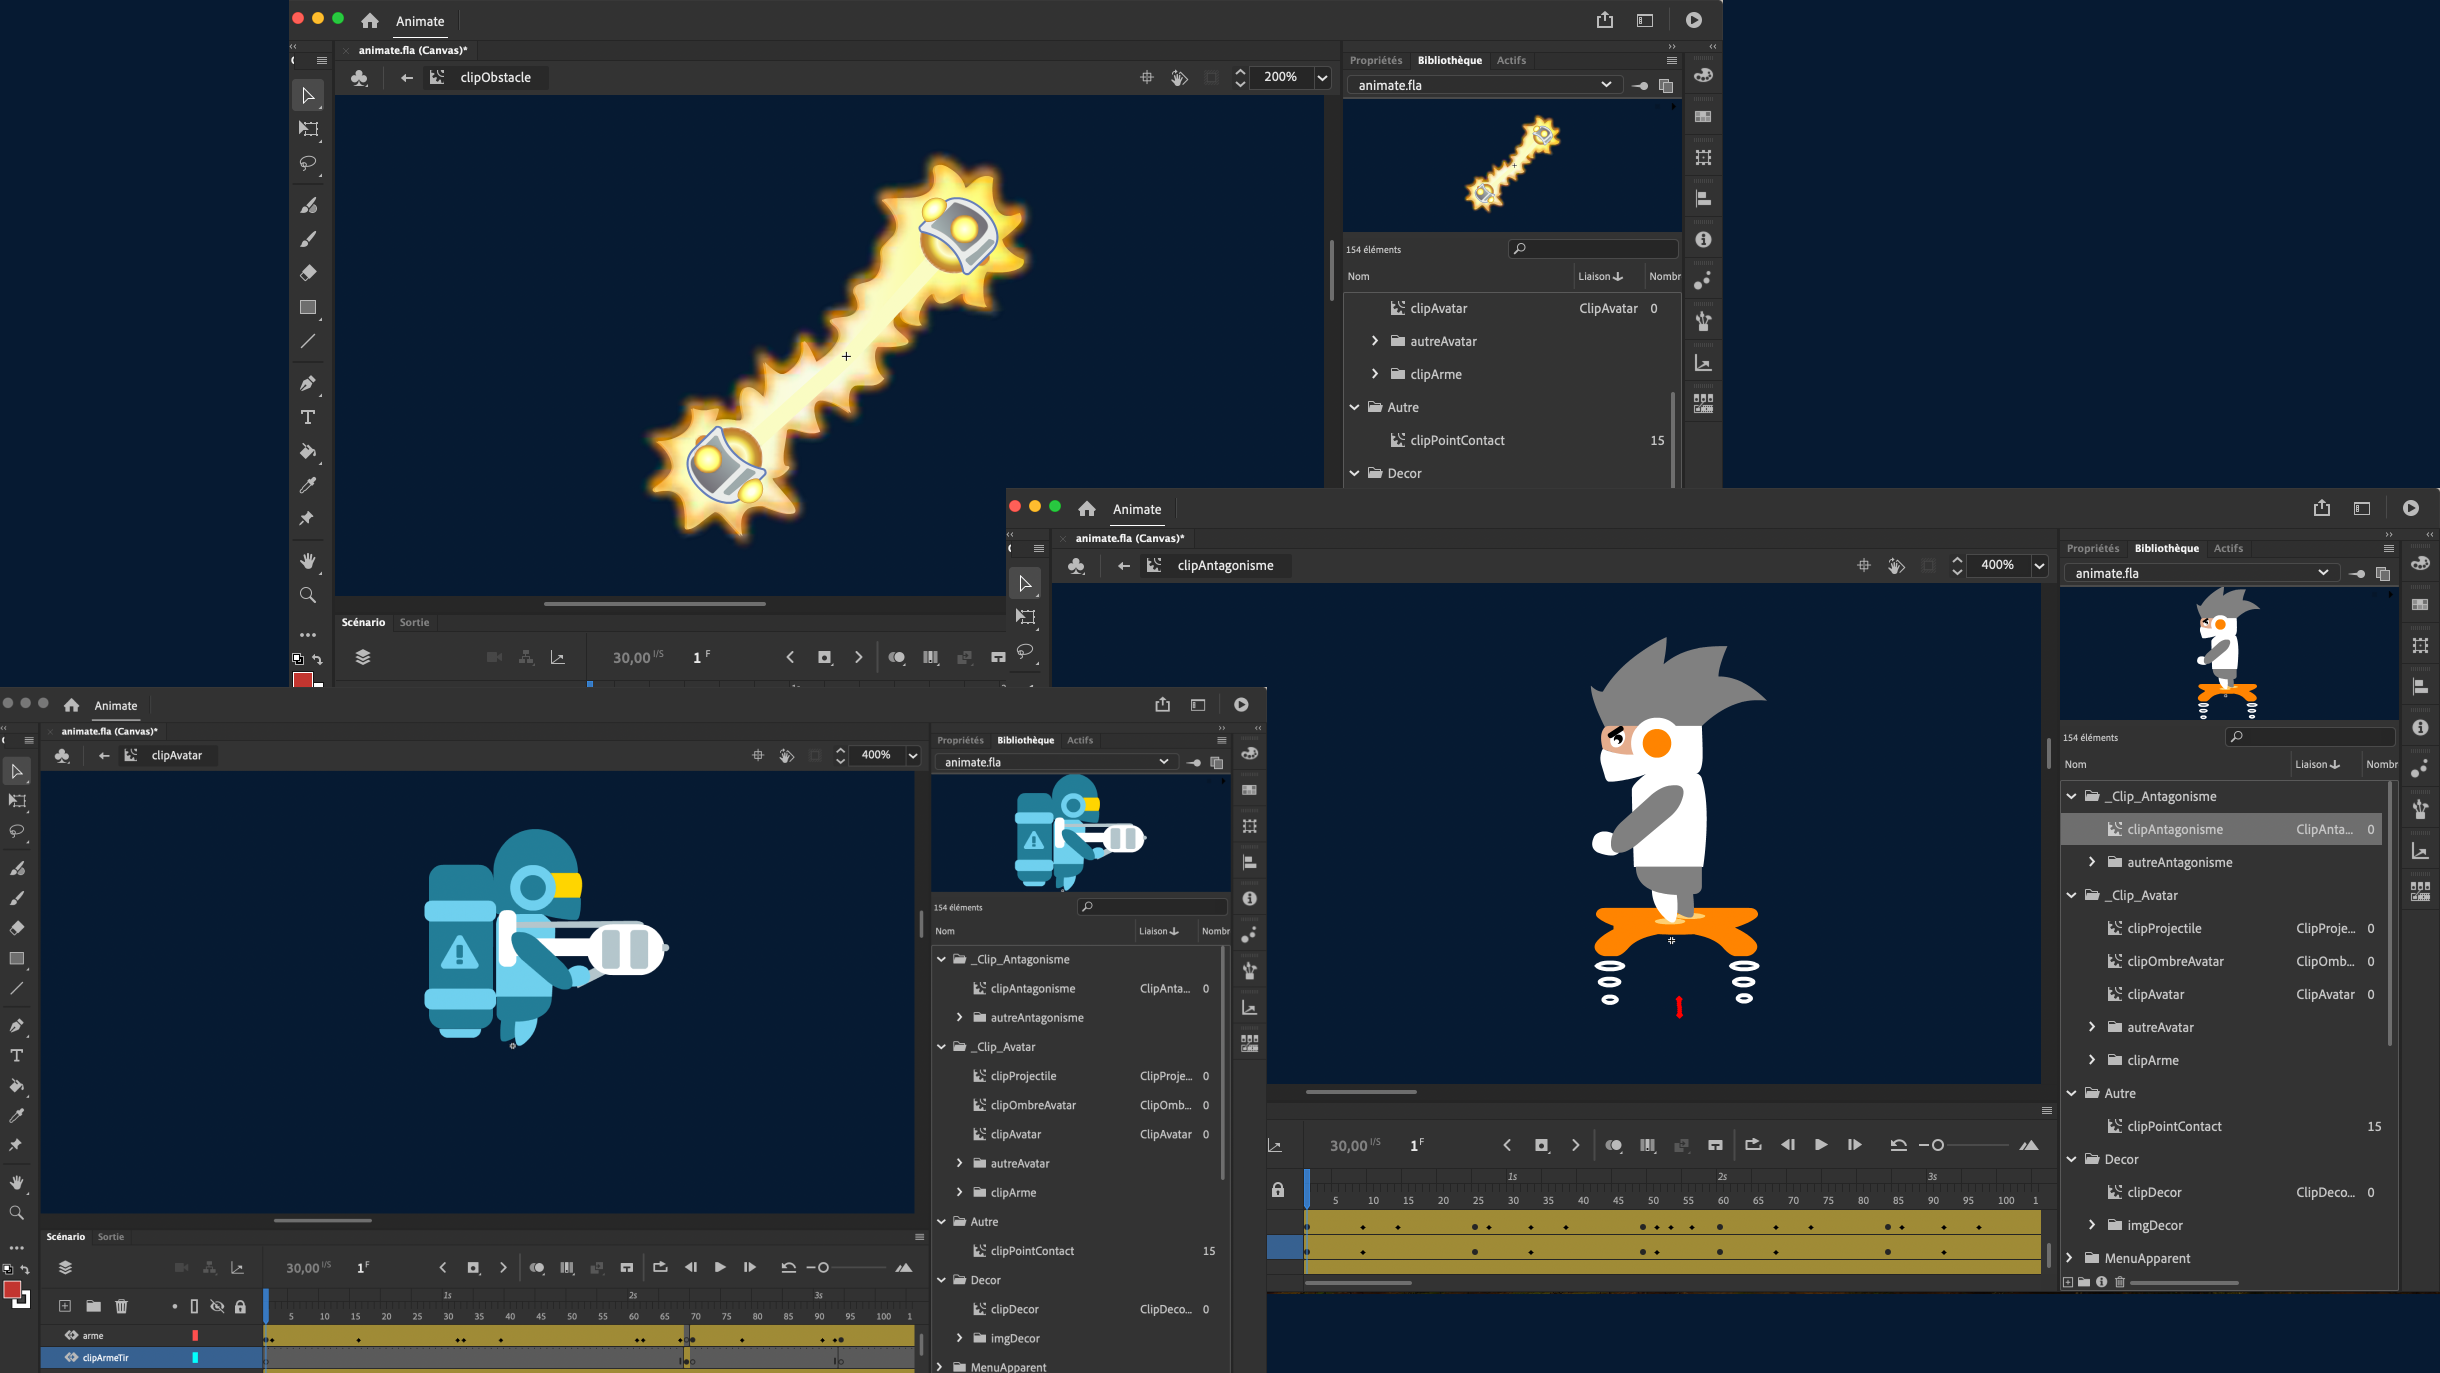Expand the autreAvatar folder in clipObstacle library
Image resolution: width=2440 pixels, height=1373 pixels.
click(x=1375, y=341)
